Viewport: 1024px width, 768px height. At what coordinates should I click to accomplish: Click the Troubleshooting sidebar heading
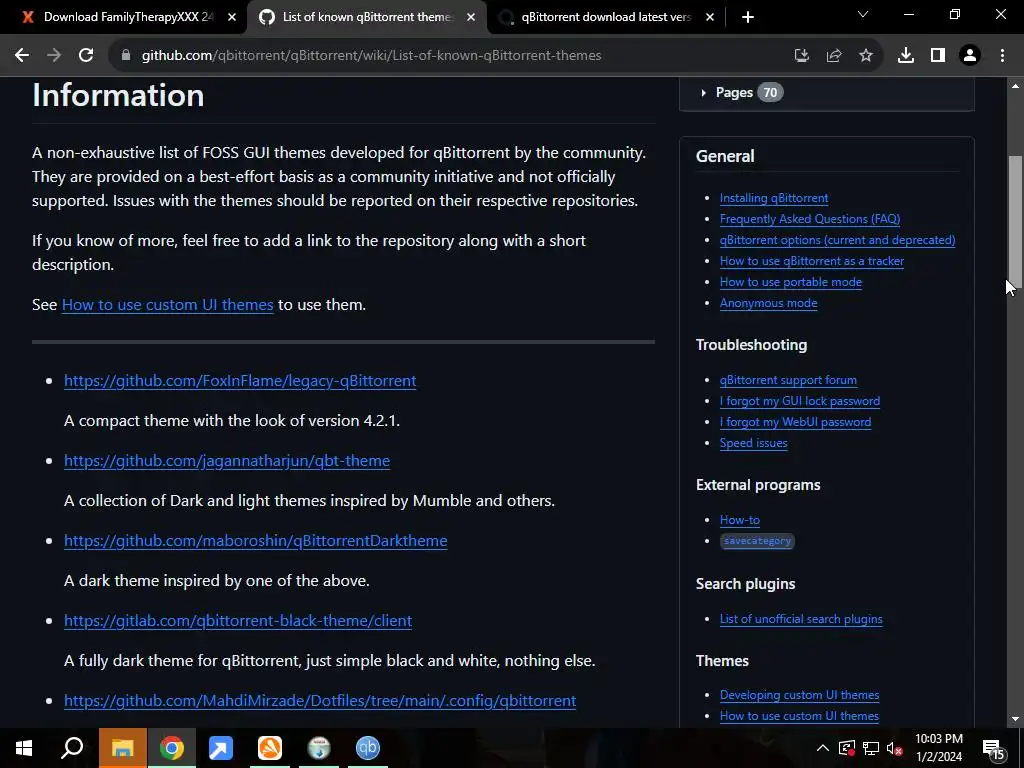coord(752,345)
